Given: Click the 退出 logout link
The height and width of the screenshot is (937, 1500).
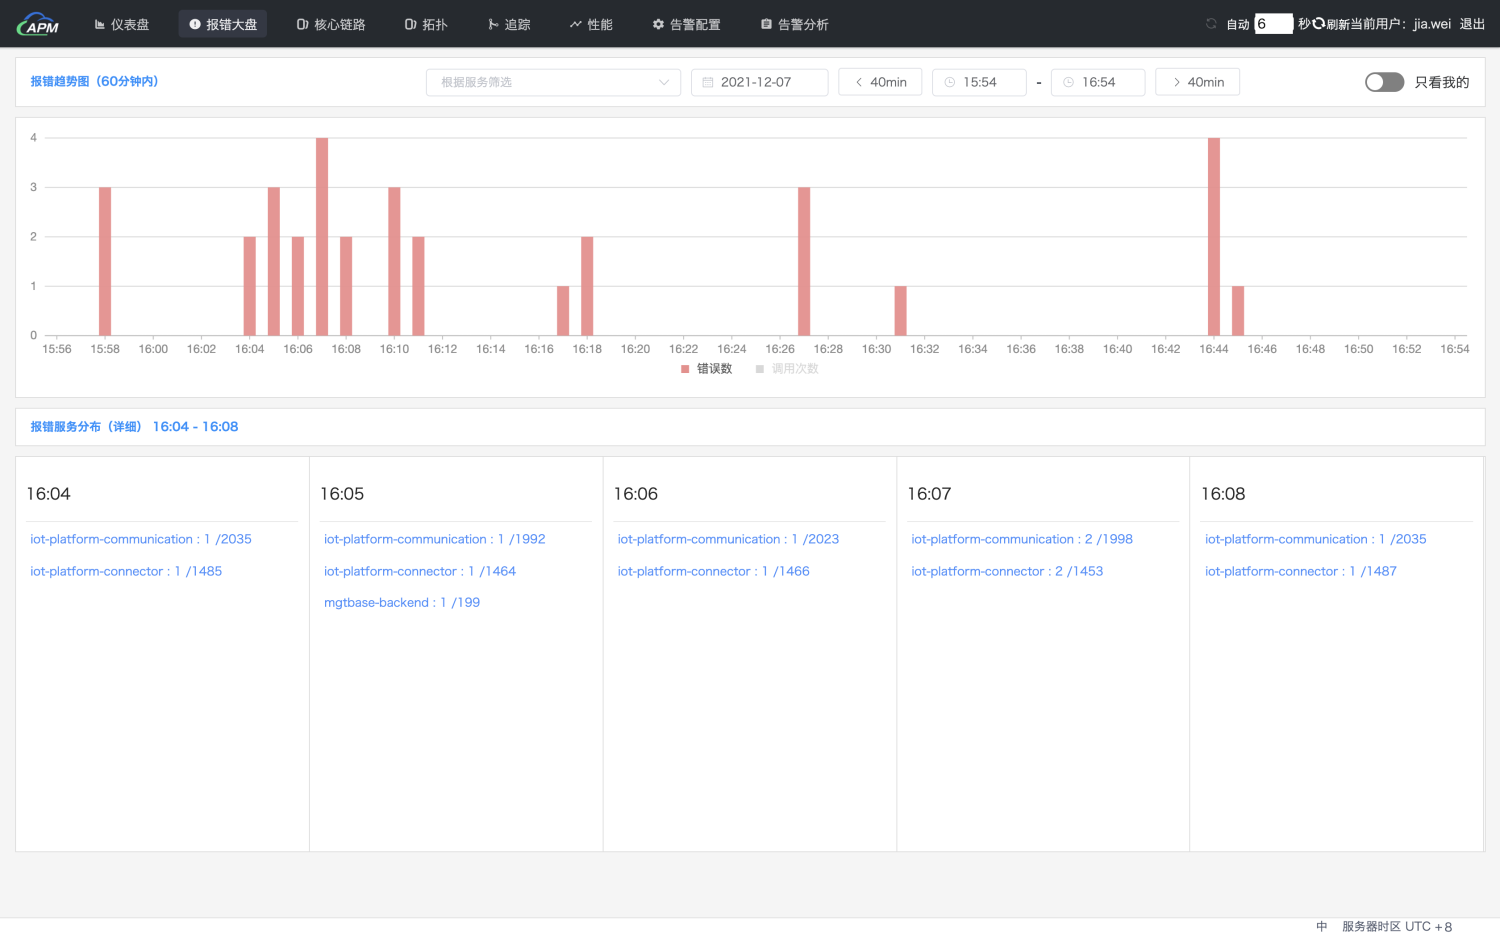Looking at the screenshot, I should [1472, 24].
